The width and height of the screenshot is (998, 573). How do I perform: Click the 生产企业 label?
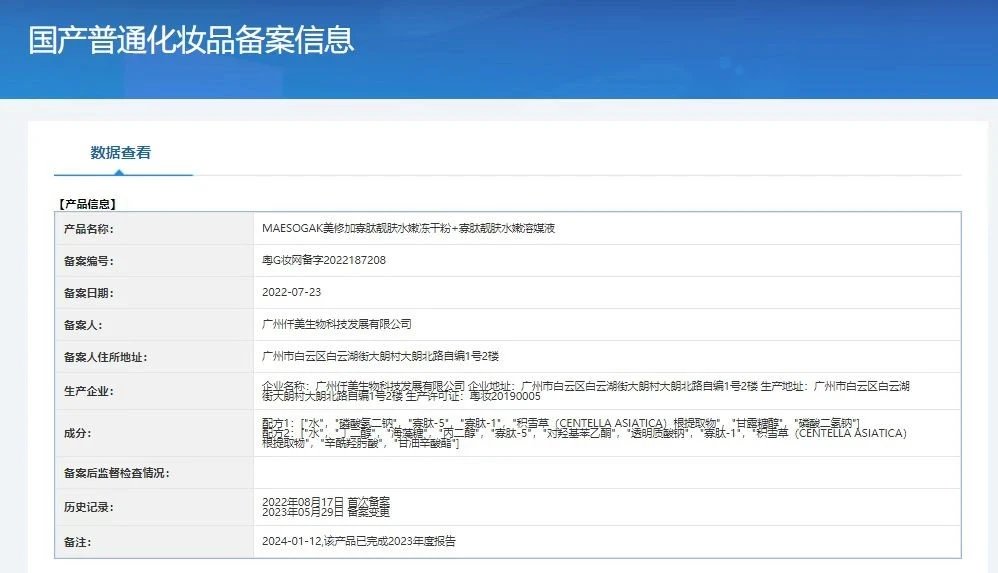(x=88, y=391)
